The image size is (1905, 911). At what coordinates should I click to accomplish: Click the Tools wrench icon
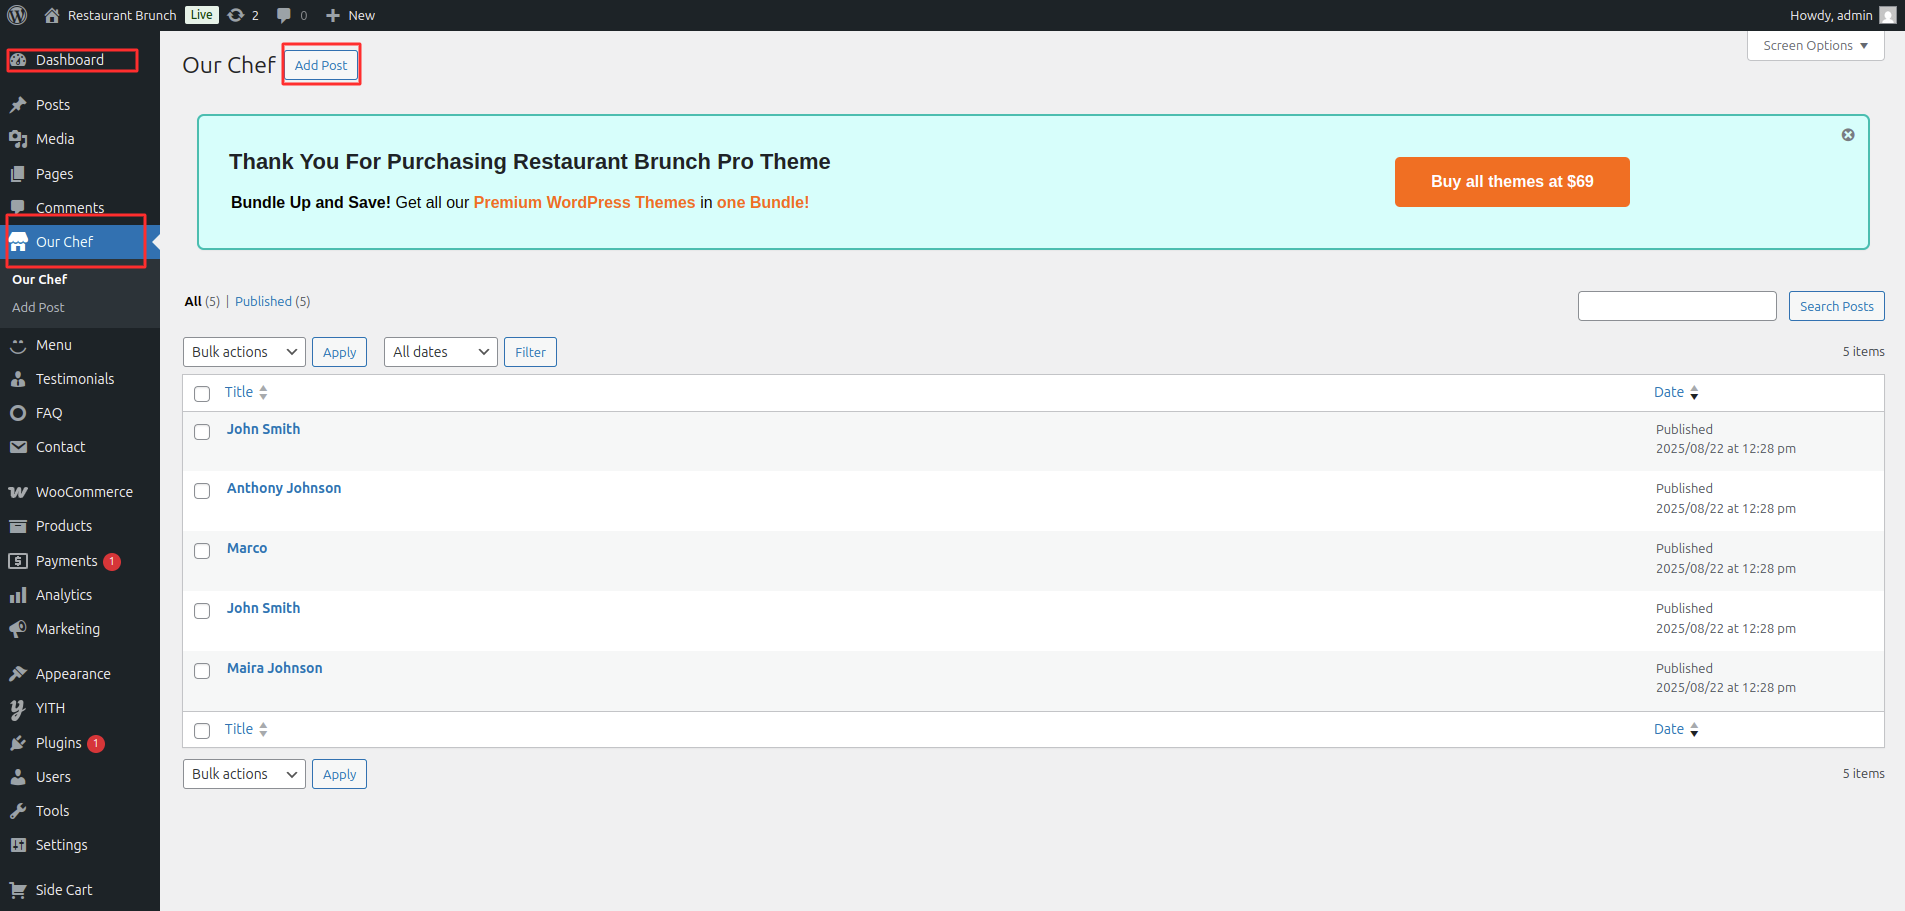pos(18,811)
